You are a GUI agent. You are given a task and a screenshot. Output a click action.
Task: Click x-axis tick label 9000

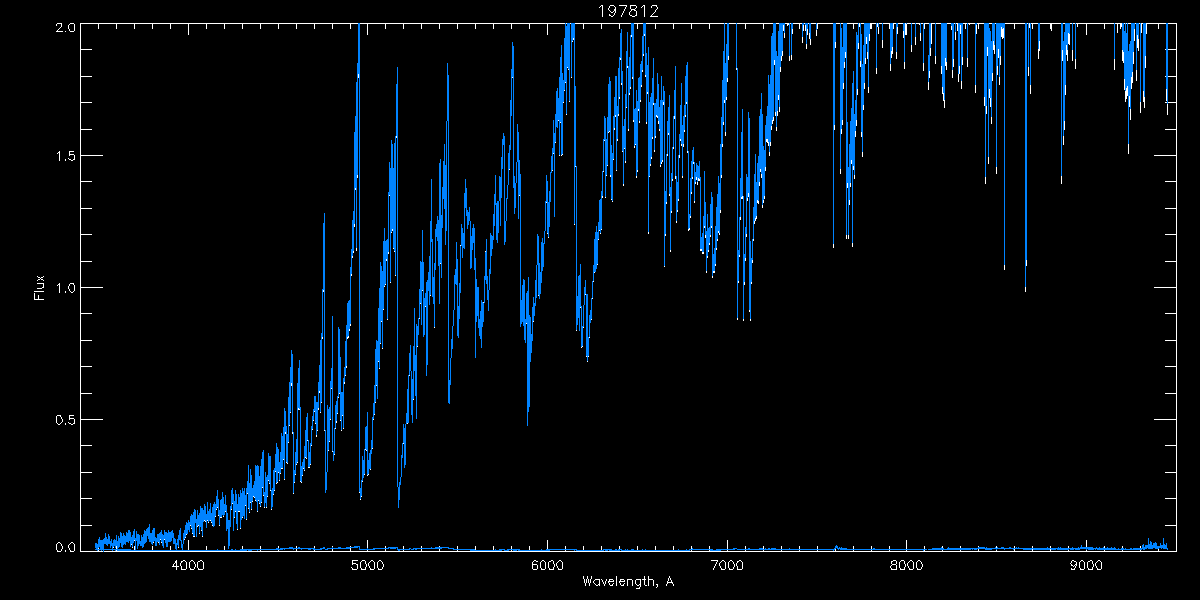(1085, 566)
